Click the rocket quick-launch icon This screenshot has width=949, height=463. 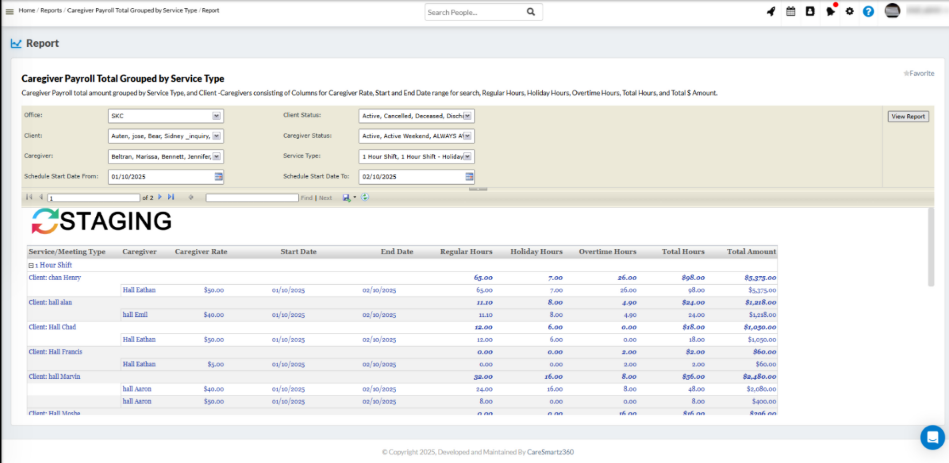[x=771, y=11]
